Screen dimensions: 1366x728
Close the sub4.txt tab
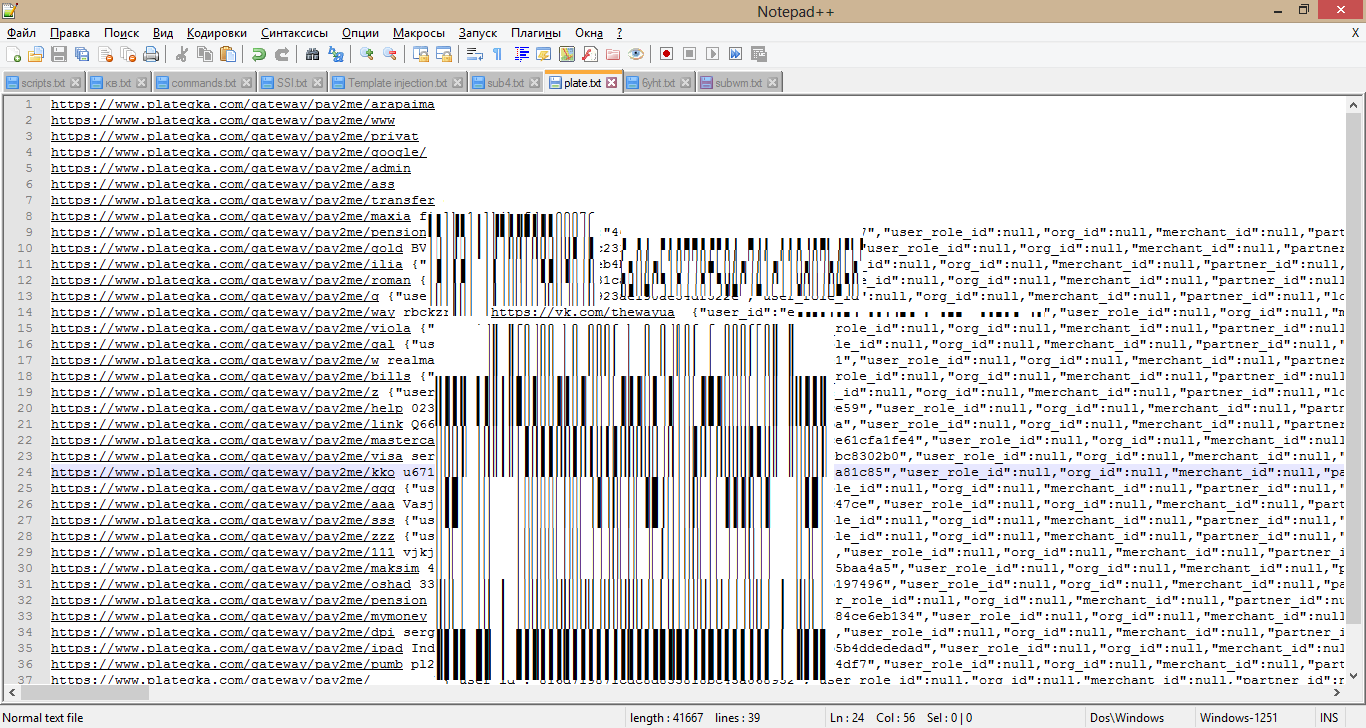tap(534, 83)
